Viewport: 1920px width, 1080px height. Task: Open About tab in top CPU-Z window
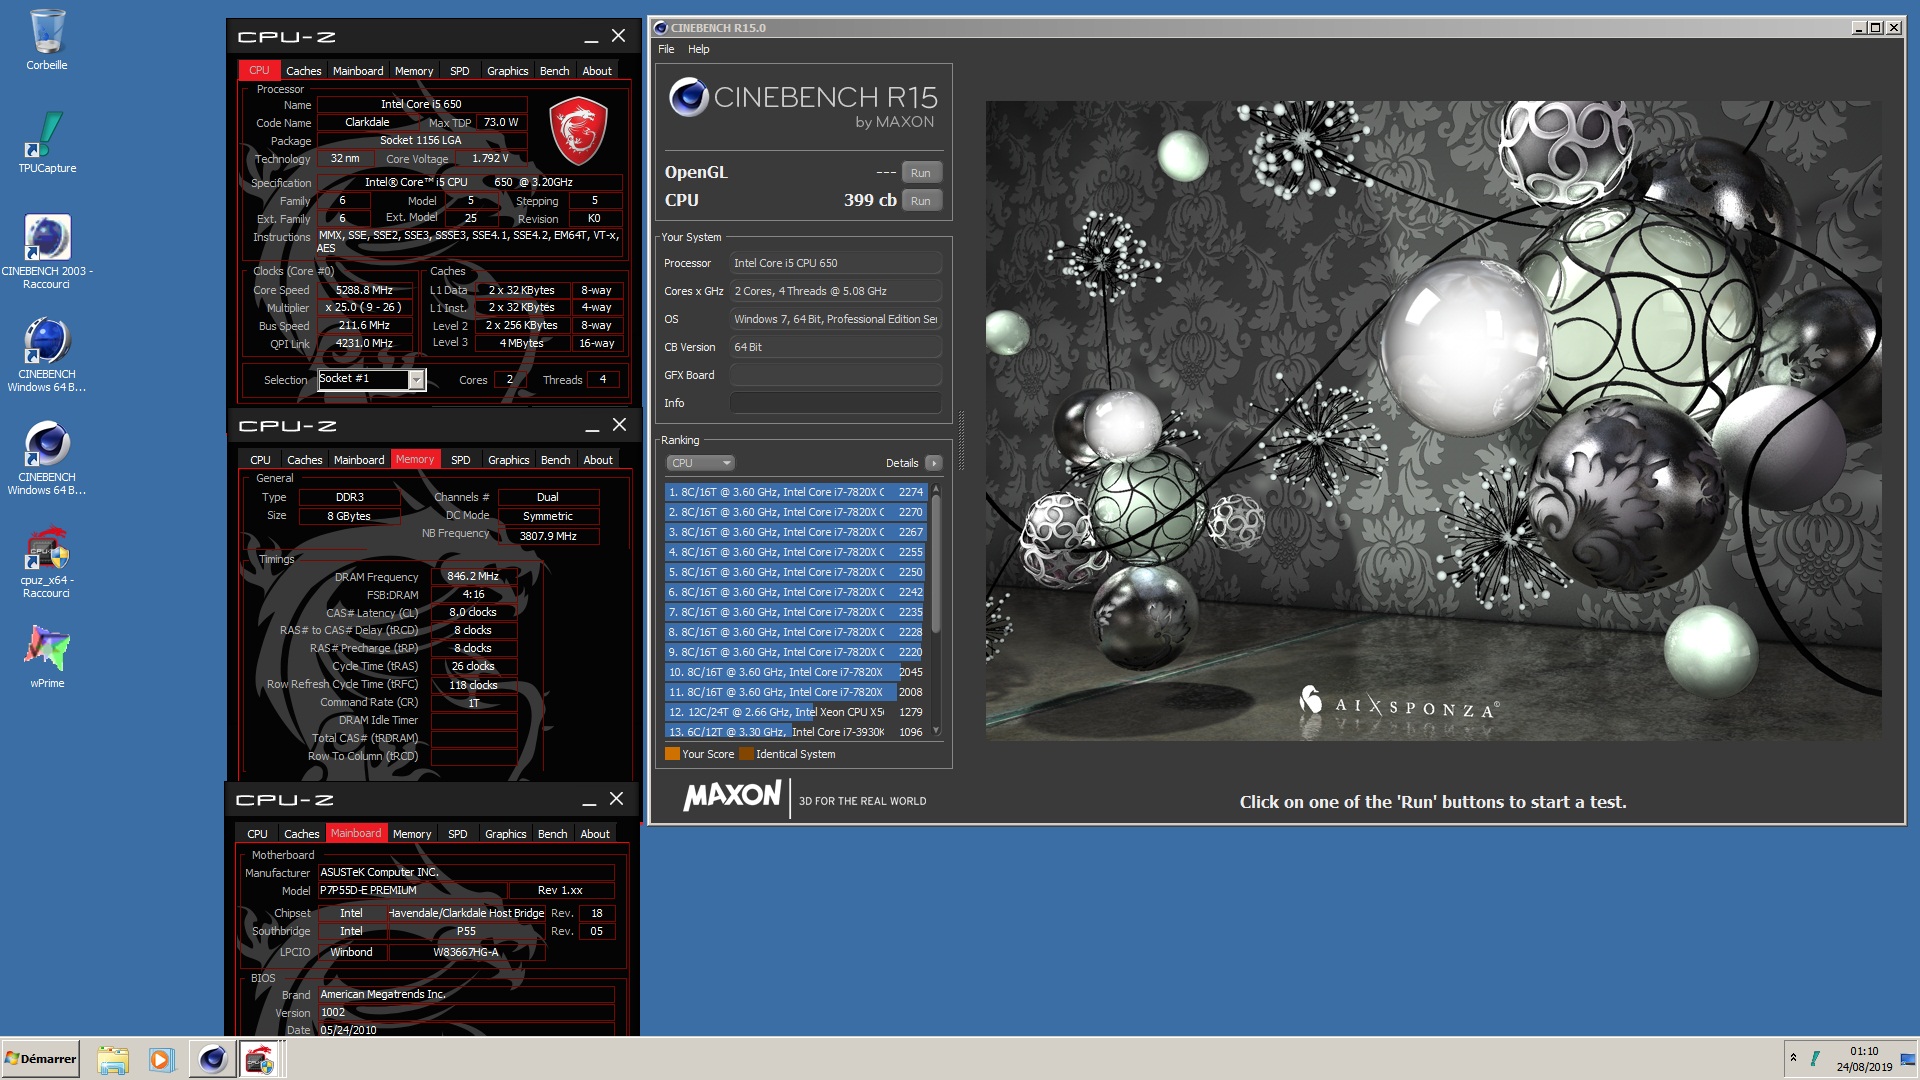pos(597,71)
